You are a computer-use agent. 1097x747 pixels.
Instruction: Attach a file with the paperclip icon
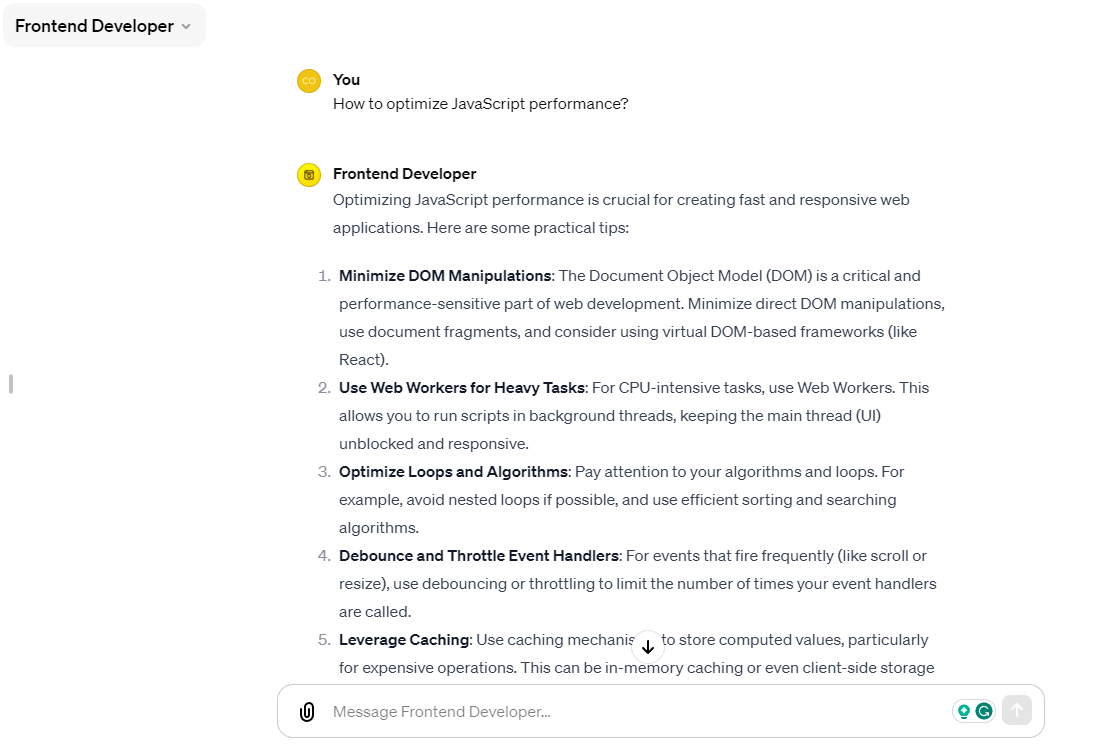click(307, 711)
